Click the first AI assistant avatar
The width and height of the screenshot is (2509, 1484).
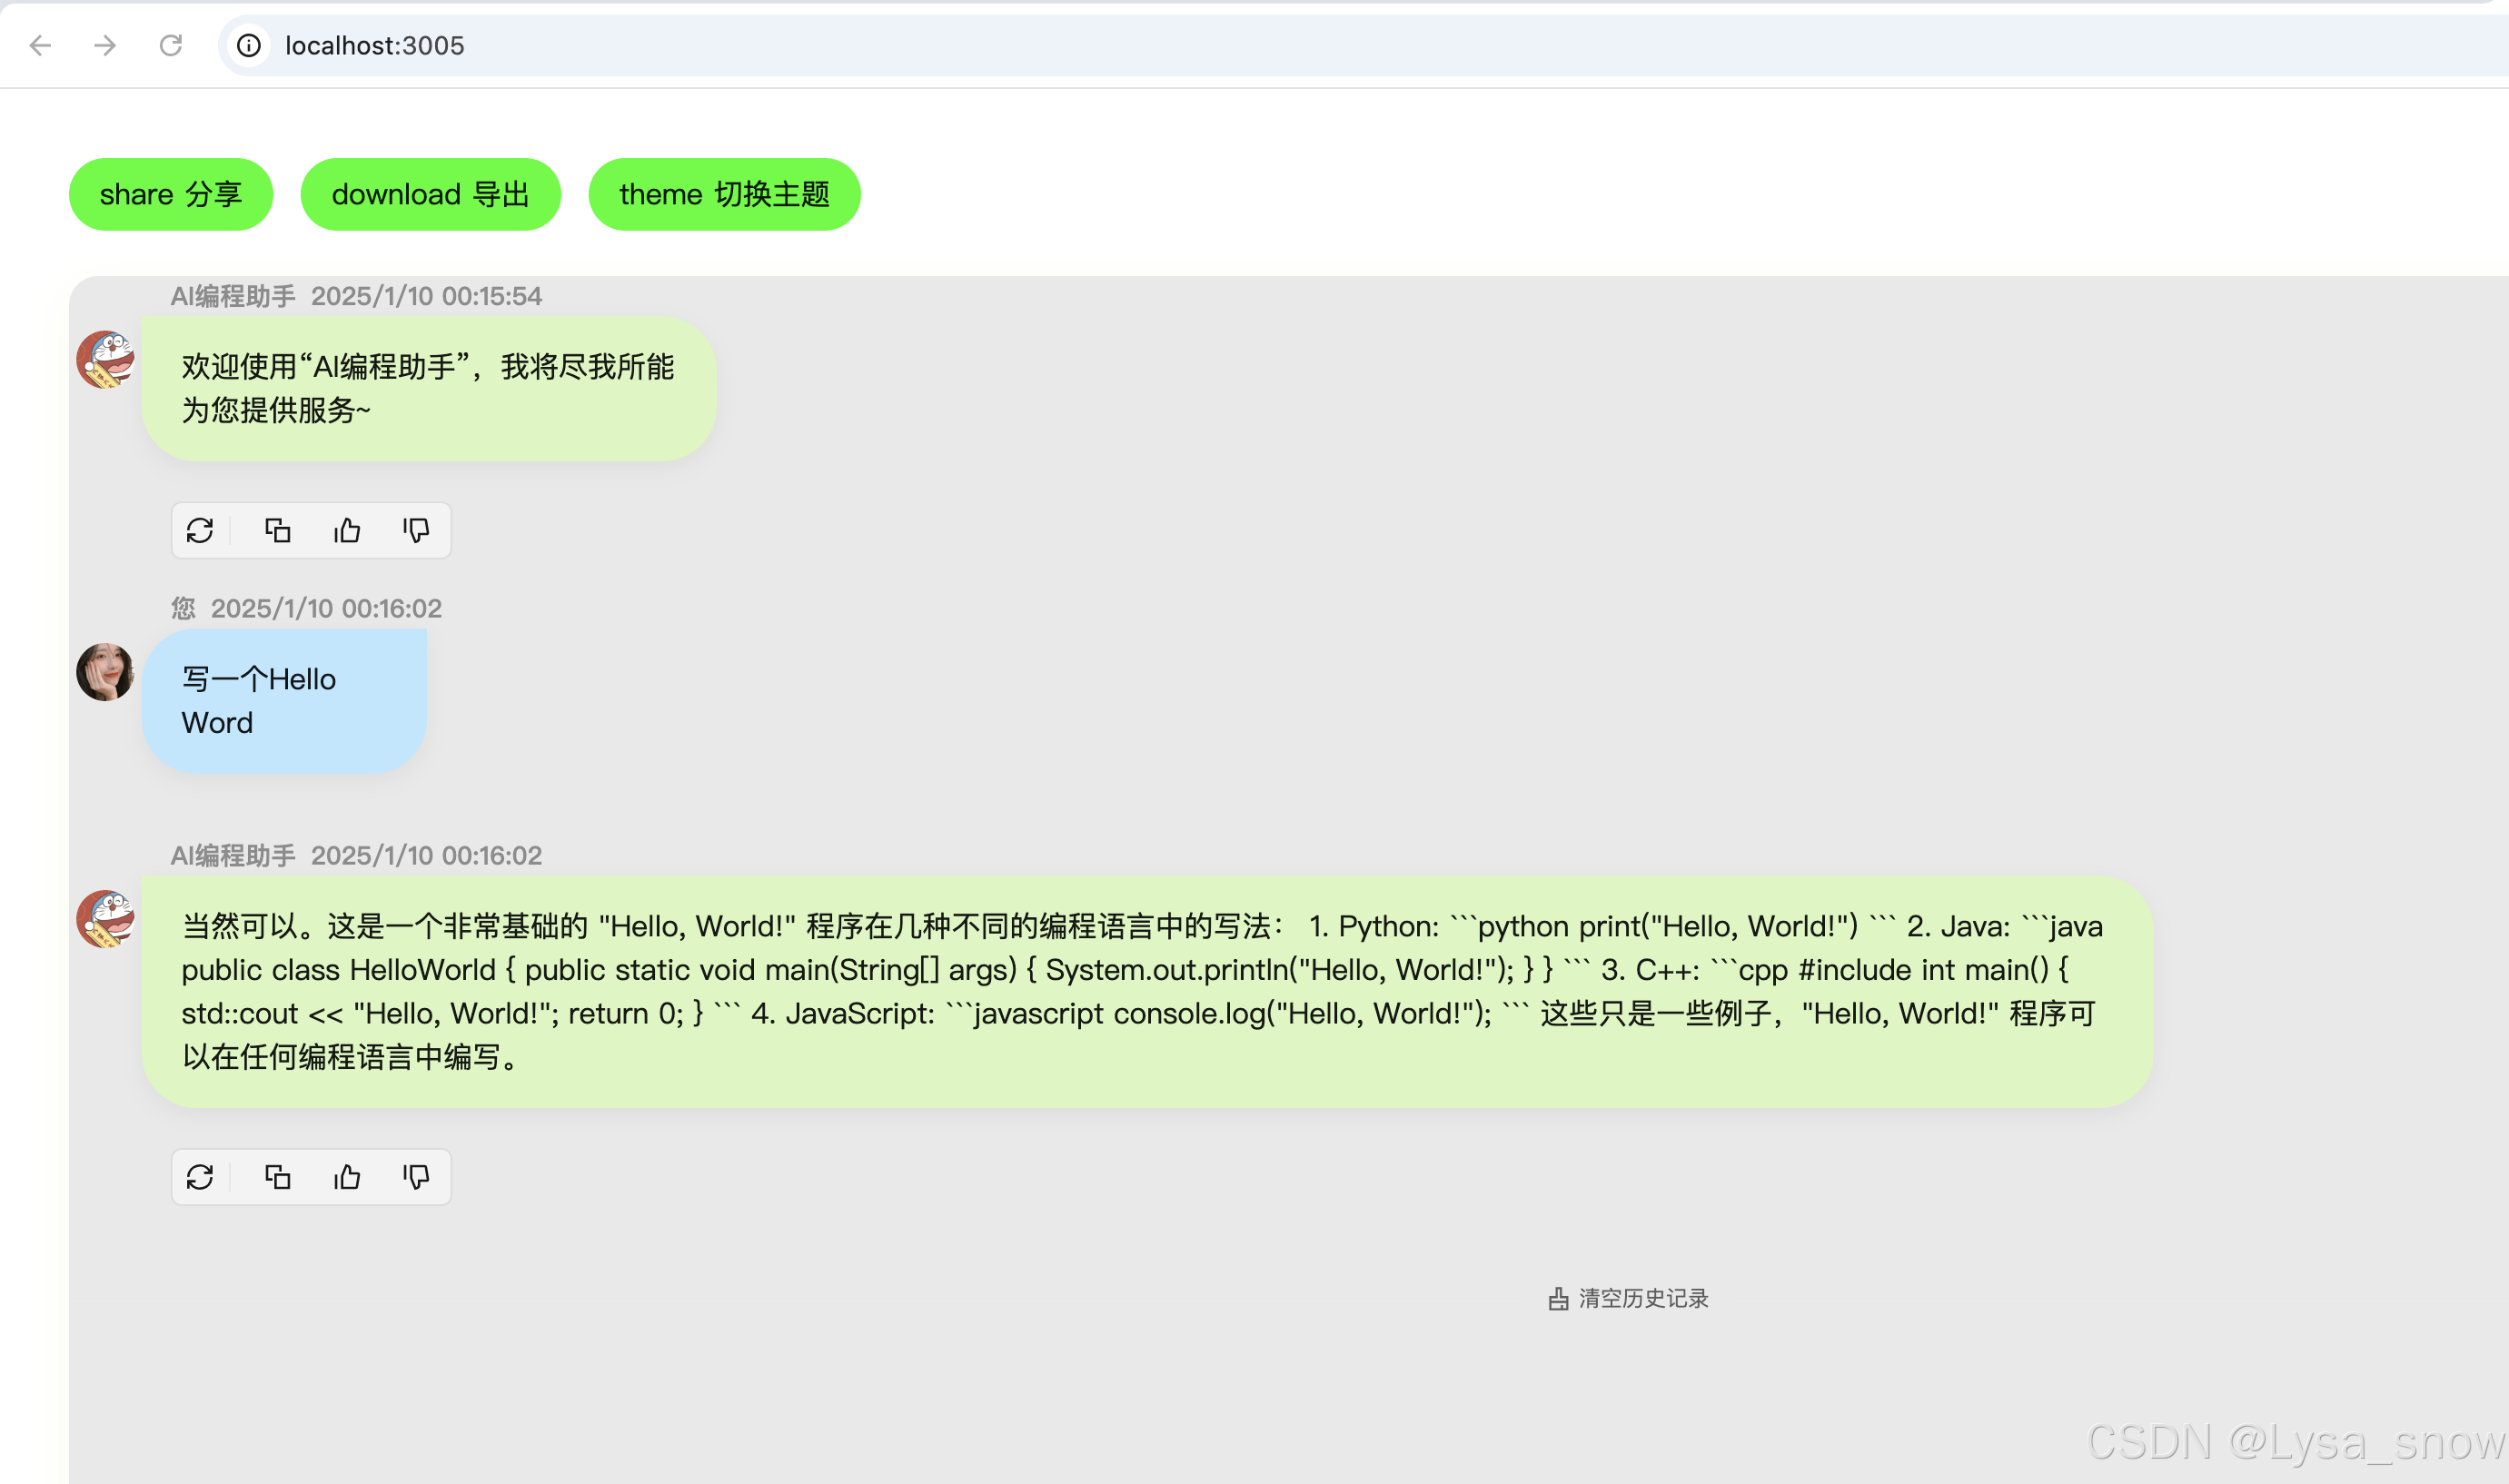pyautogui.click(x=105, y=360)
